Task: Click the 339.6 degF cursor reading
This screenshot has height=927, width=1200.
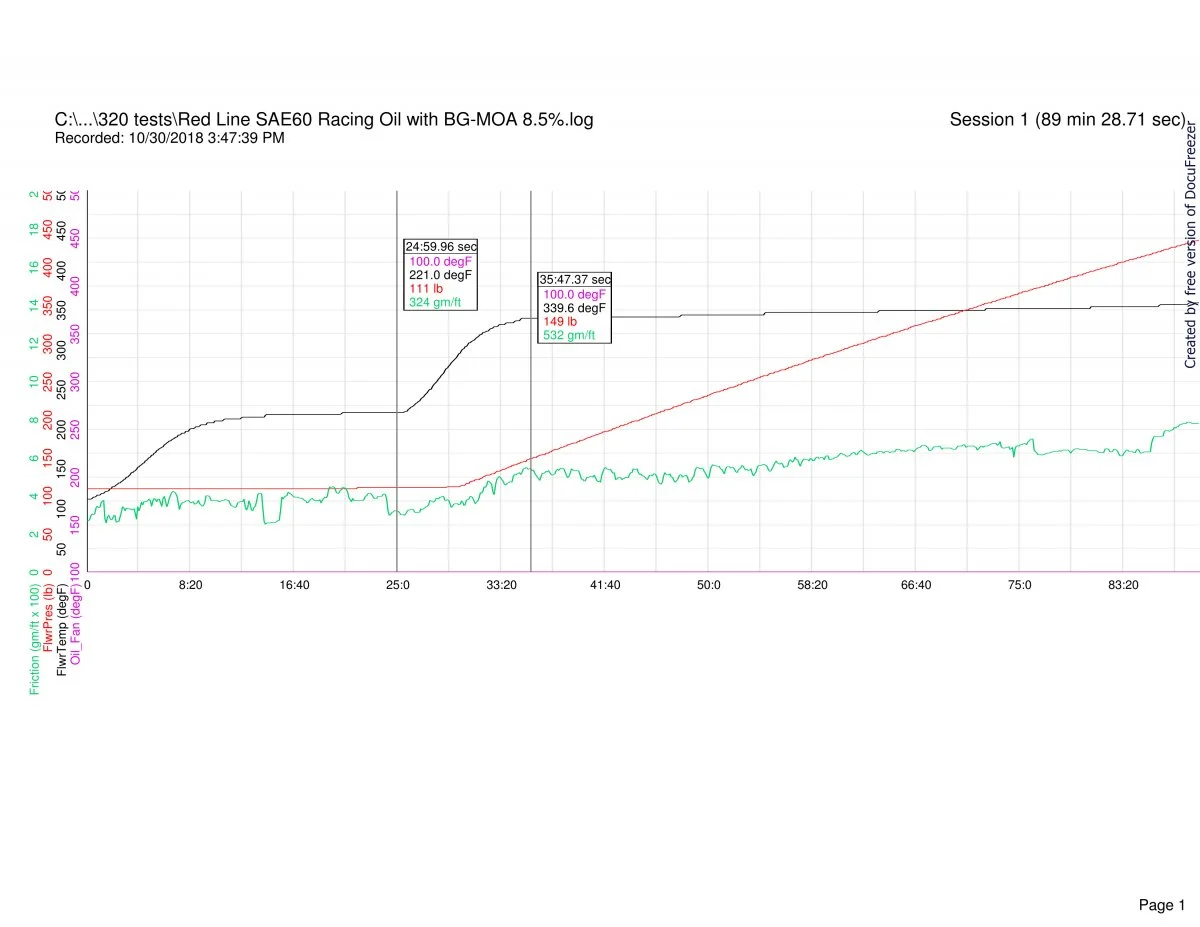Action: click(575, 308)
